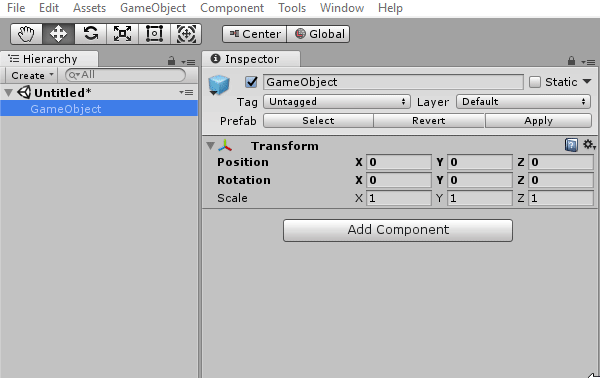600x378 pixels.
Task: Click the Hierarchy search field
Action: [x=126, y=75]
